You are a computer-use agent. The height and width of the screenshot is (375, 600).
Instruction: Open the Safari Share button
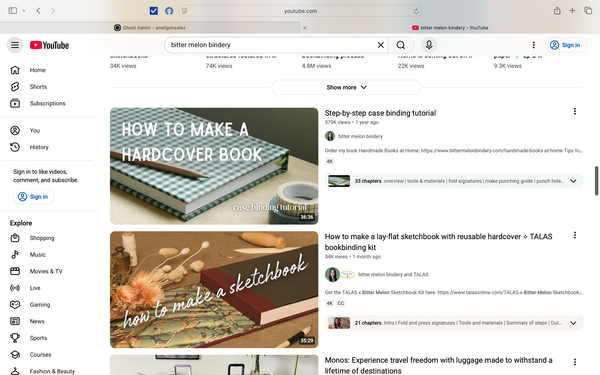point(557,11)
